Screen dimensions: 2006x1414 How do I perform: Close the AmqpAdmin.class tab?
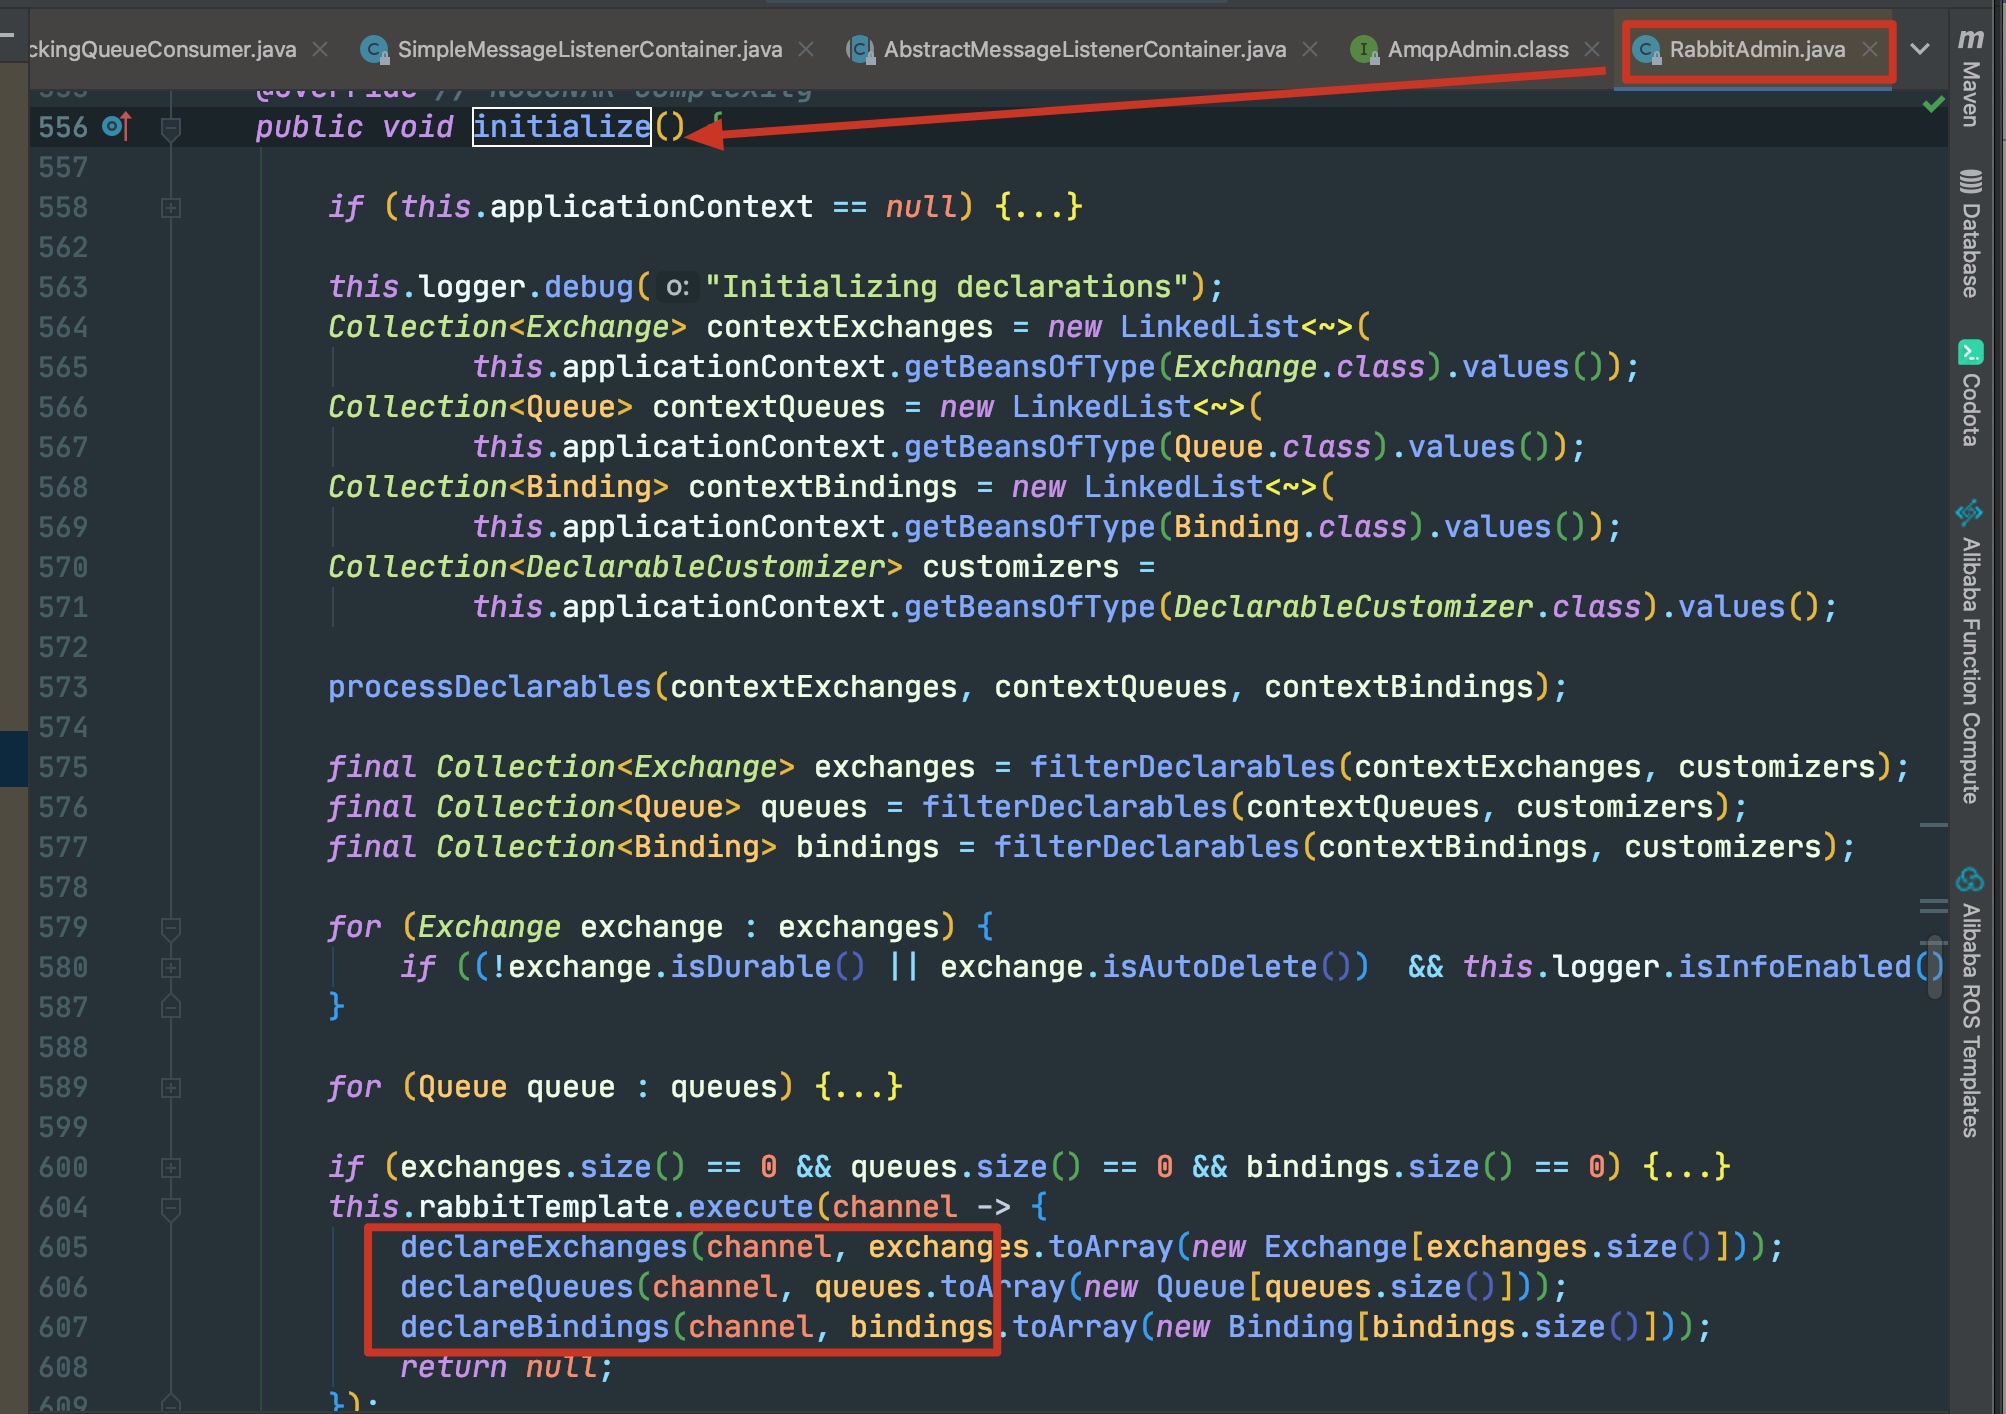(1591, 49)
